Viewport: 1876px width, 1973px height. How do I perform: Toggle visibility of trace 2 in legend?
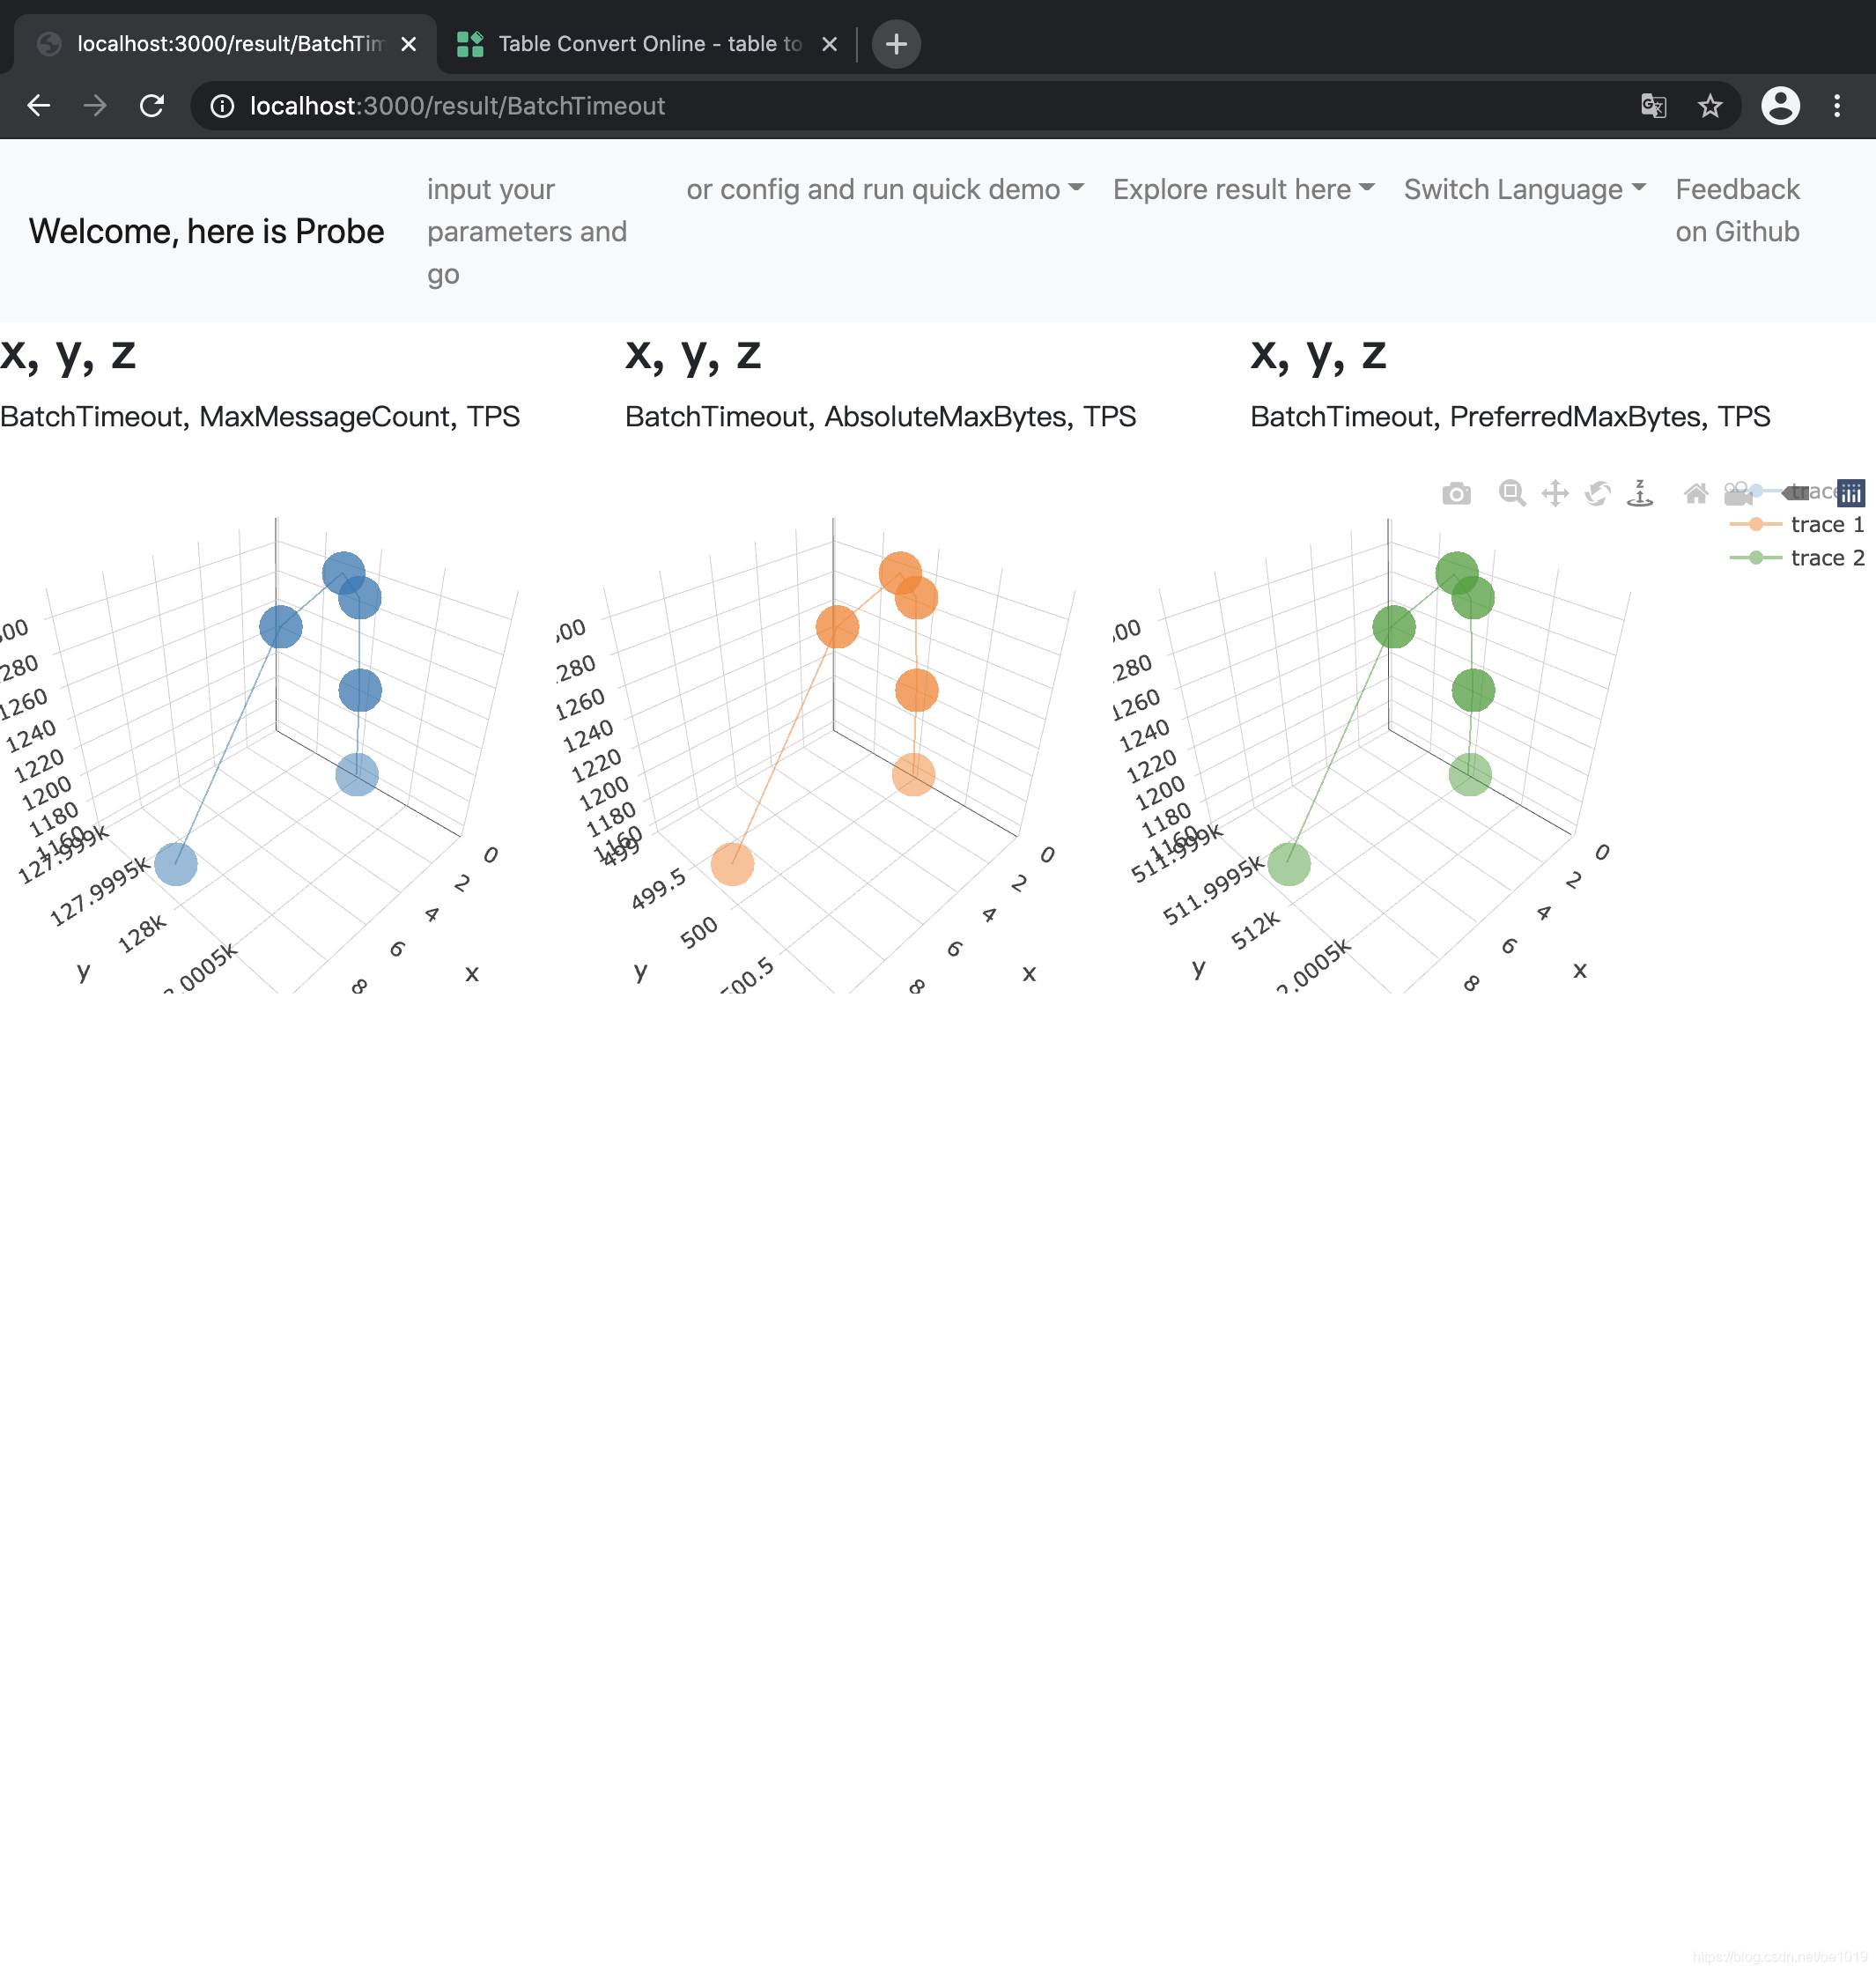(x=1797, y=558)
